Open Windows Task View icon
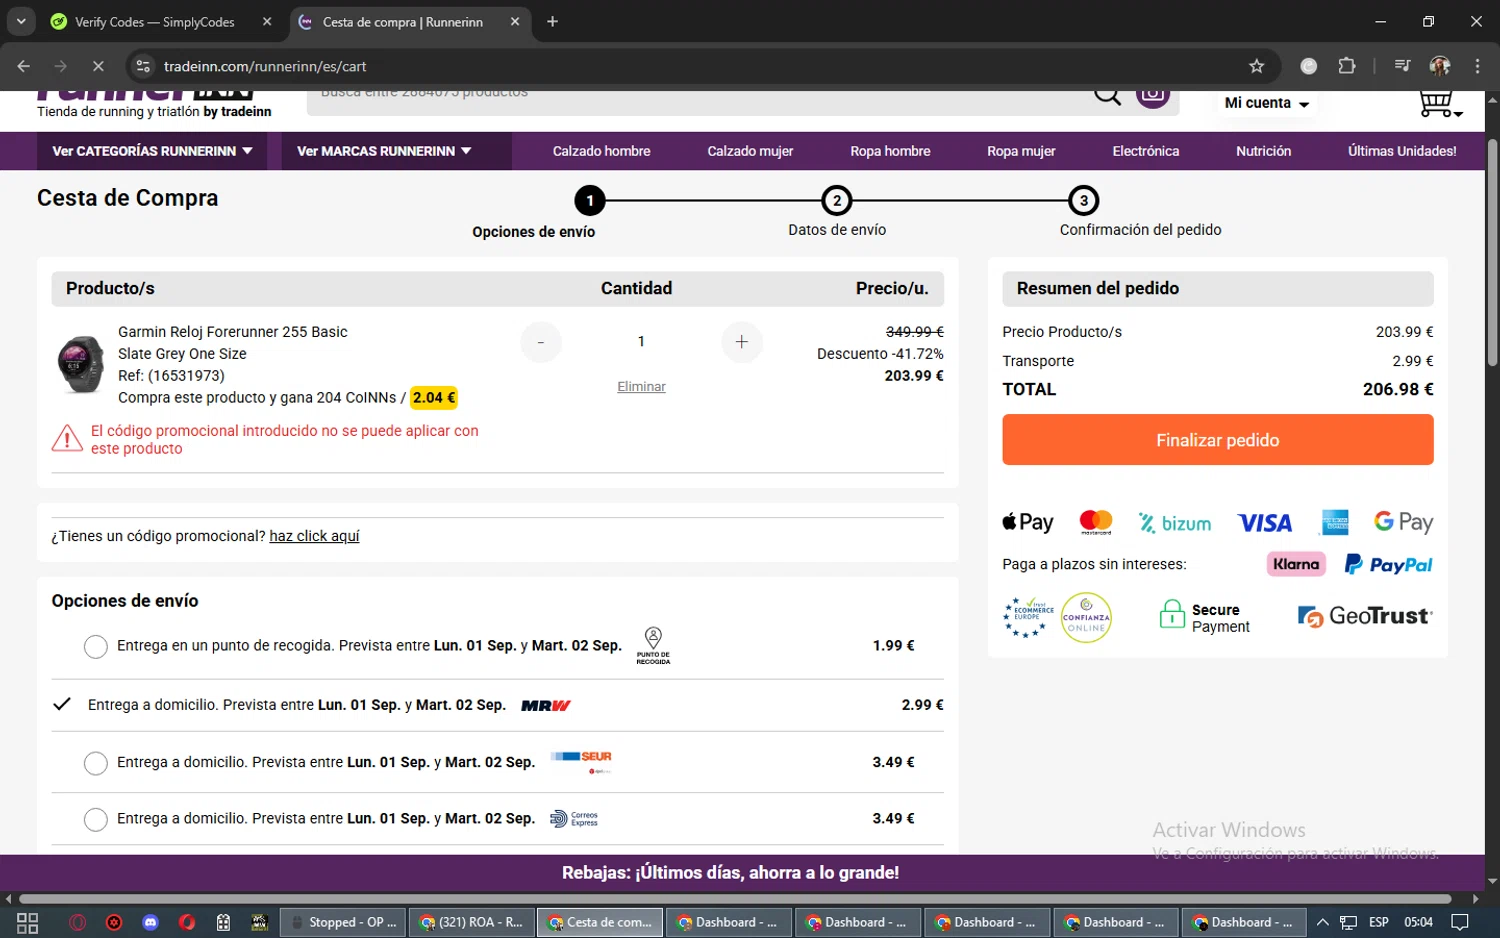 tap(28, 922)
